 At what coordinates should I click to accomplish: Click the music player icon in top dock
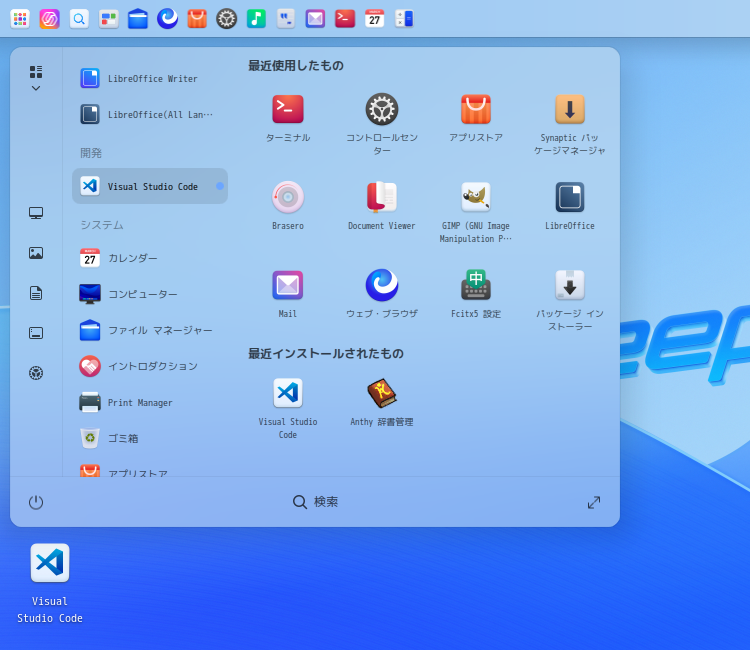click(256, 18)
